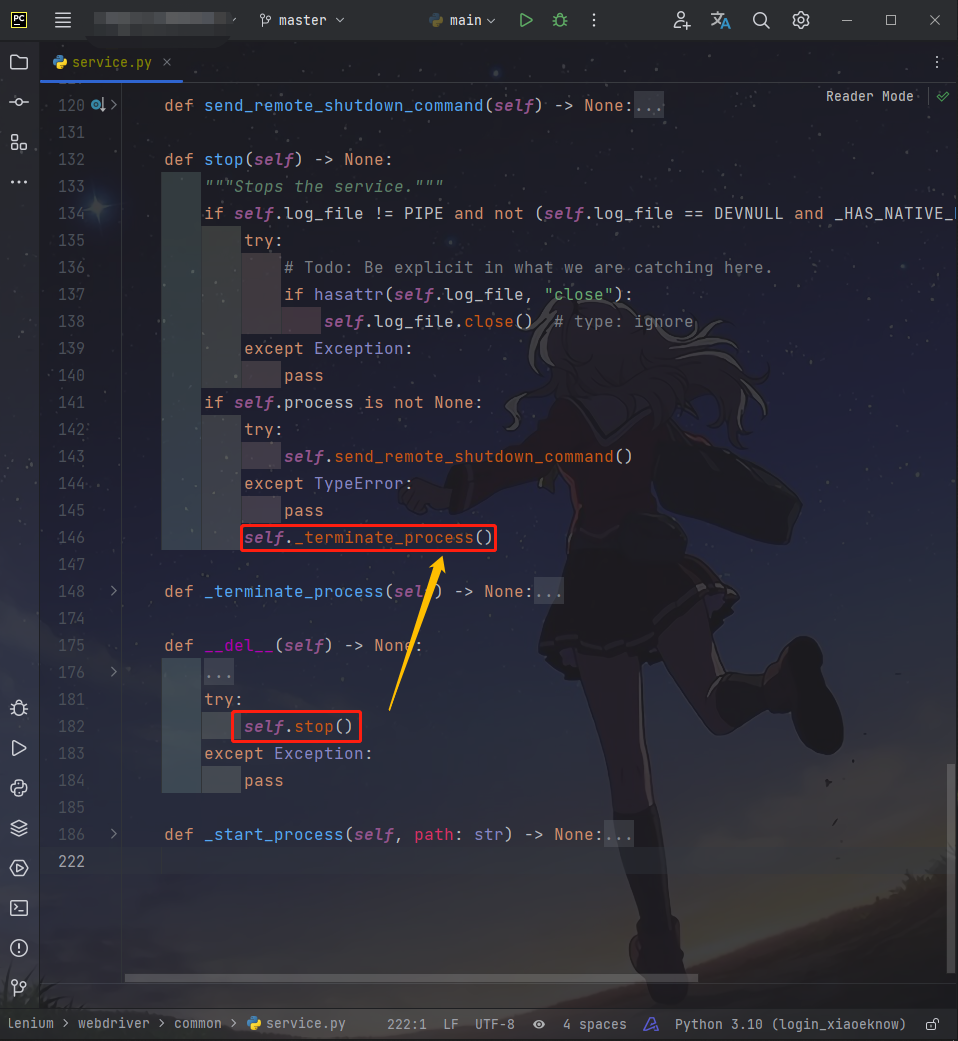
Task: Open more run actions menu
Action: (x=594, y=20)
